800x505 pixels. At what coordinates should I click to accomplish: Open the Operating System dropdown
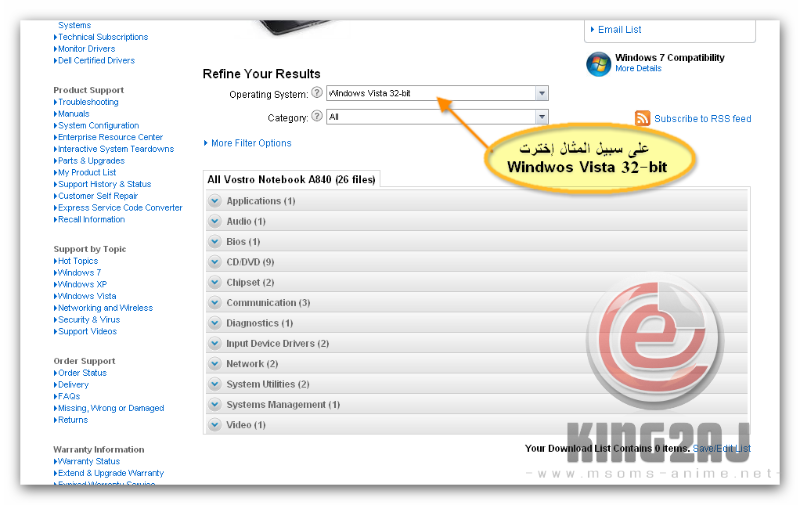[541, 93]
